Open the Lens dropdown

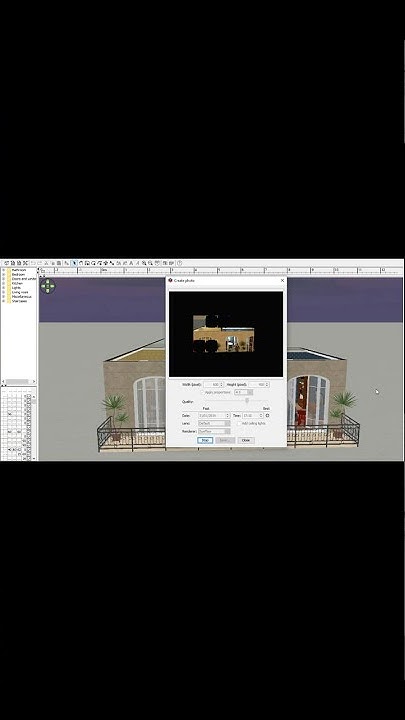click(x=214, y=423)
